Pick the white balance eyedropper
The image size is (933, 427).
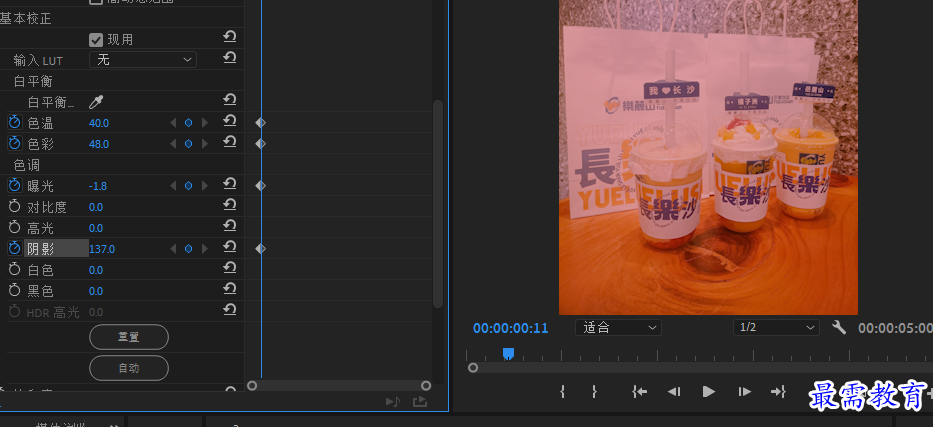point(95,102)
